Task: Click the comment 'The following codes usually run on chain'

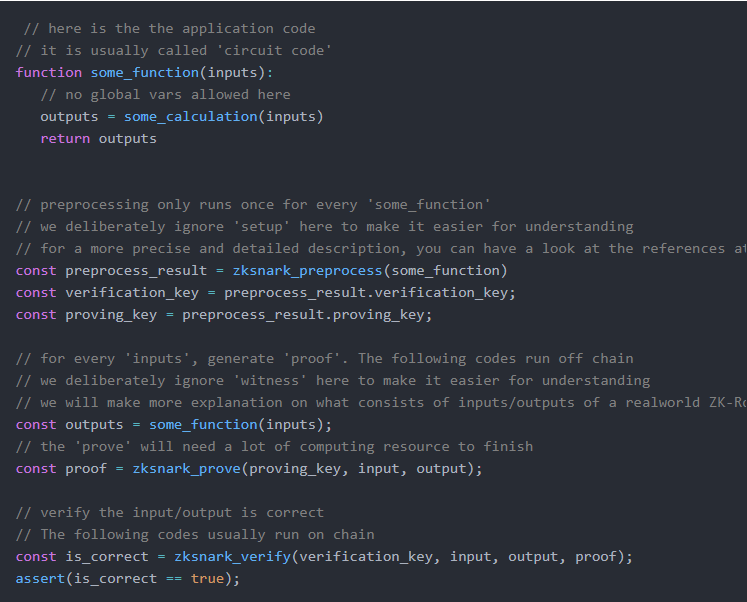Action: [195, 535]
